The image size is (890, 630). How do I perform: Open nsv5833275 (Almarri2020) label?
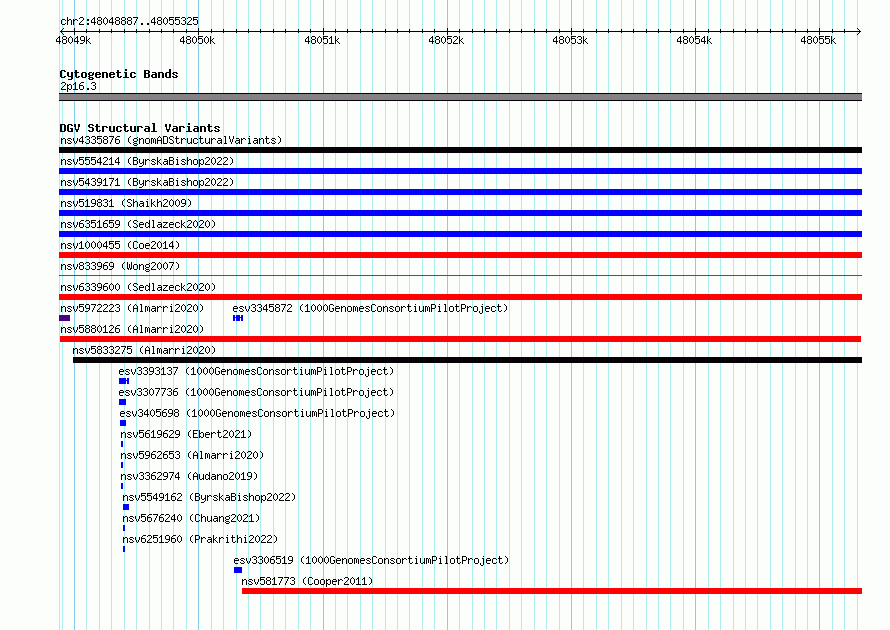[144, 350]
